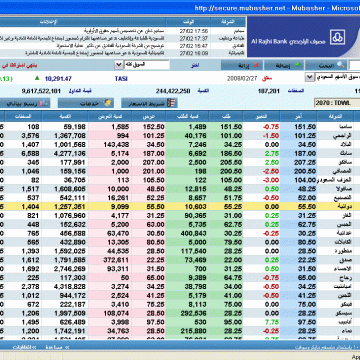The height and width of the screenshot is (360, 360).
Task: Open the 17:56 news headline
Action: pyautogui.click(x=83, y=31)
